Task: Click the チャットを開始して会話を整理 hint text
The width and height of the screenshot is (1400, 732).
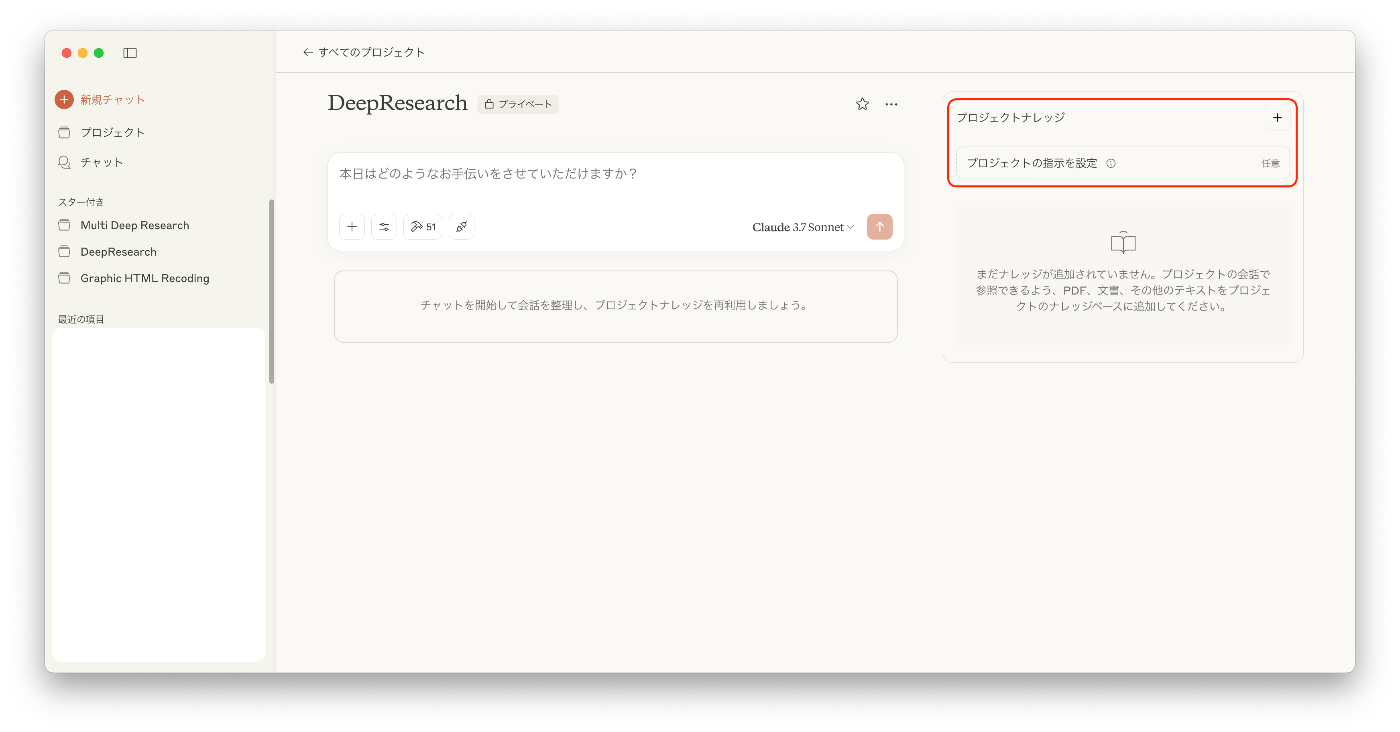Action: [615, 306]
